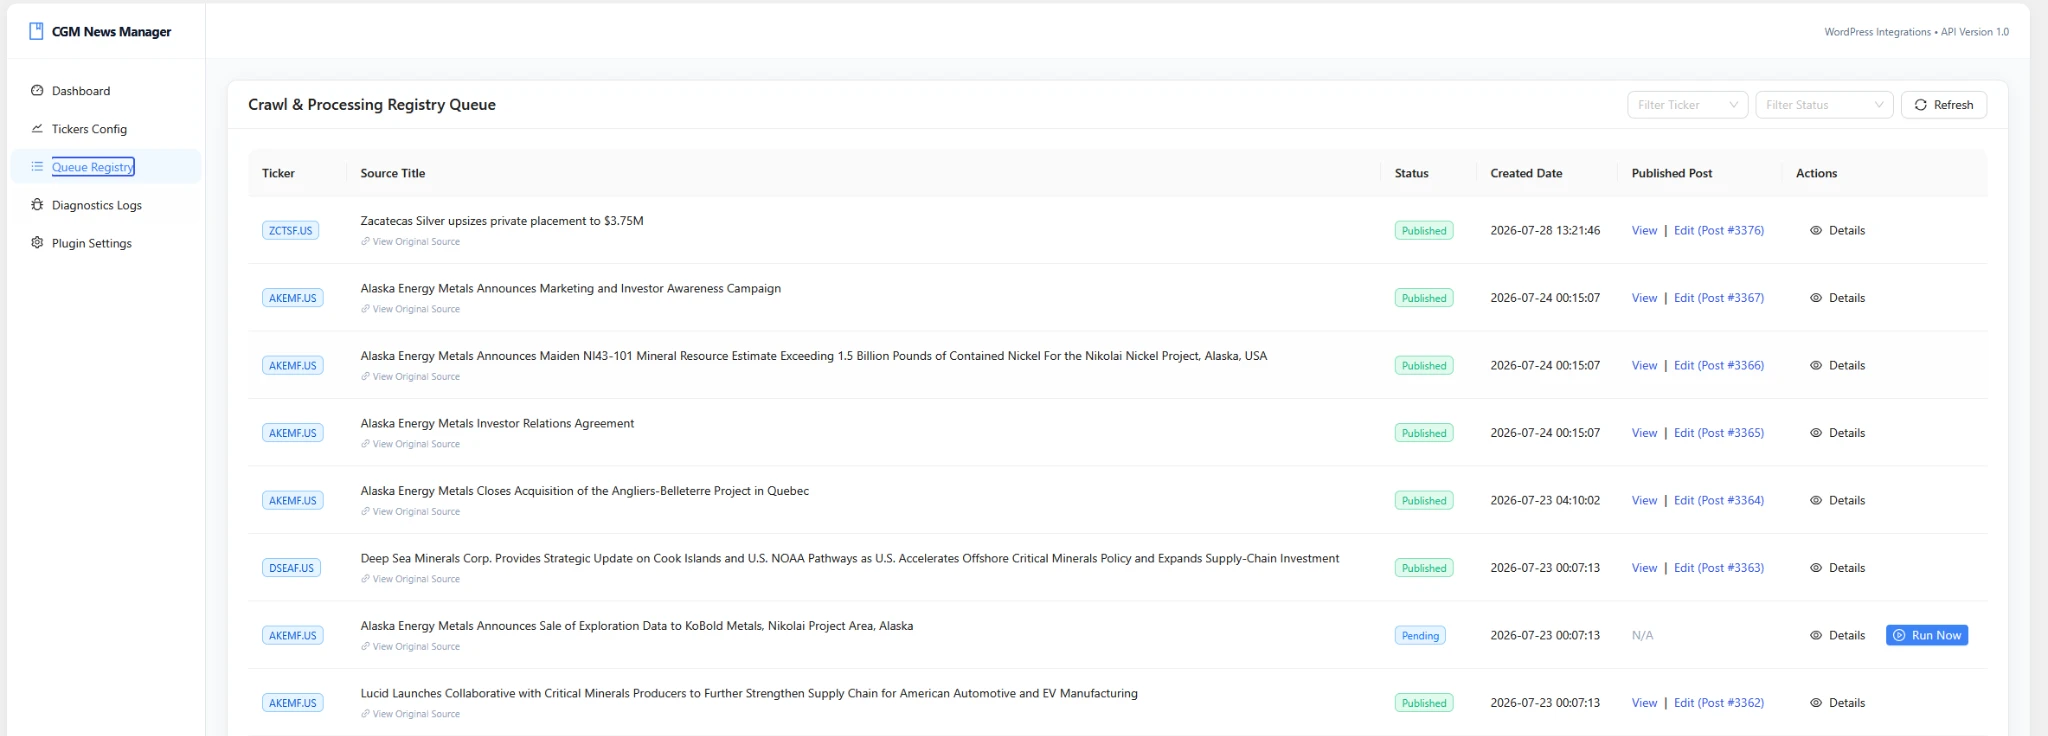The height and width of the screenshot is (736, 2048).
Task: Click the Source Title column header
Action: click(393, 173)
